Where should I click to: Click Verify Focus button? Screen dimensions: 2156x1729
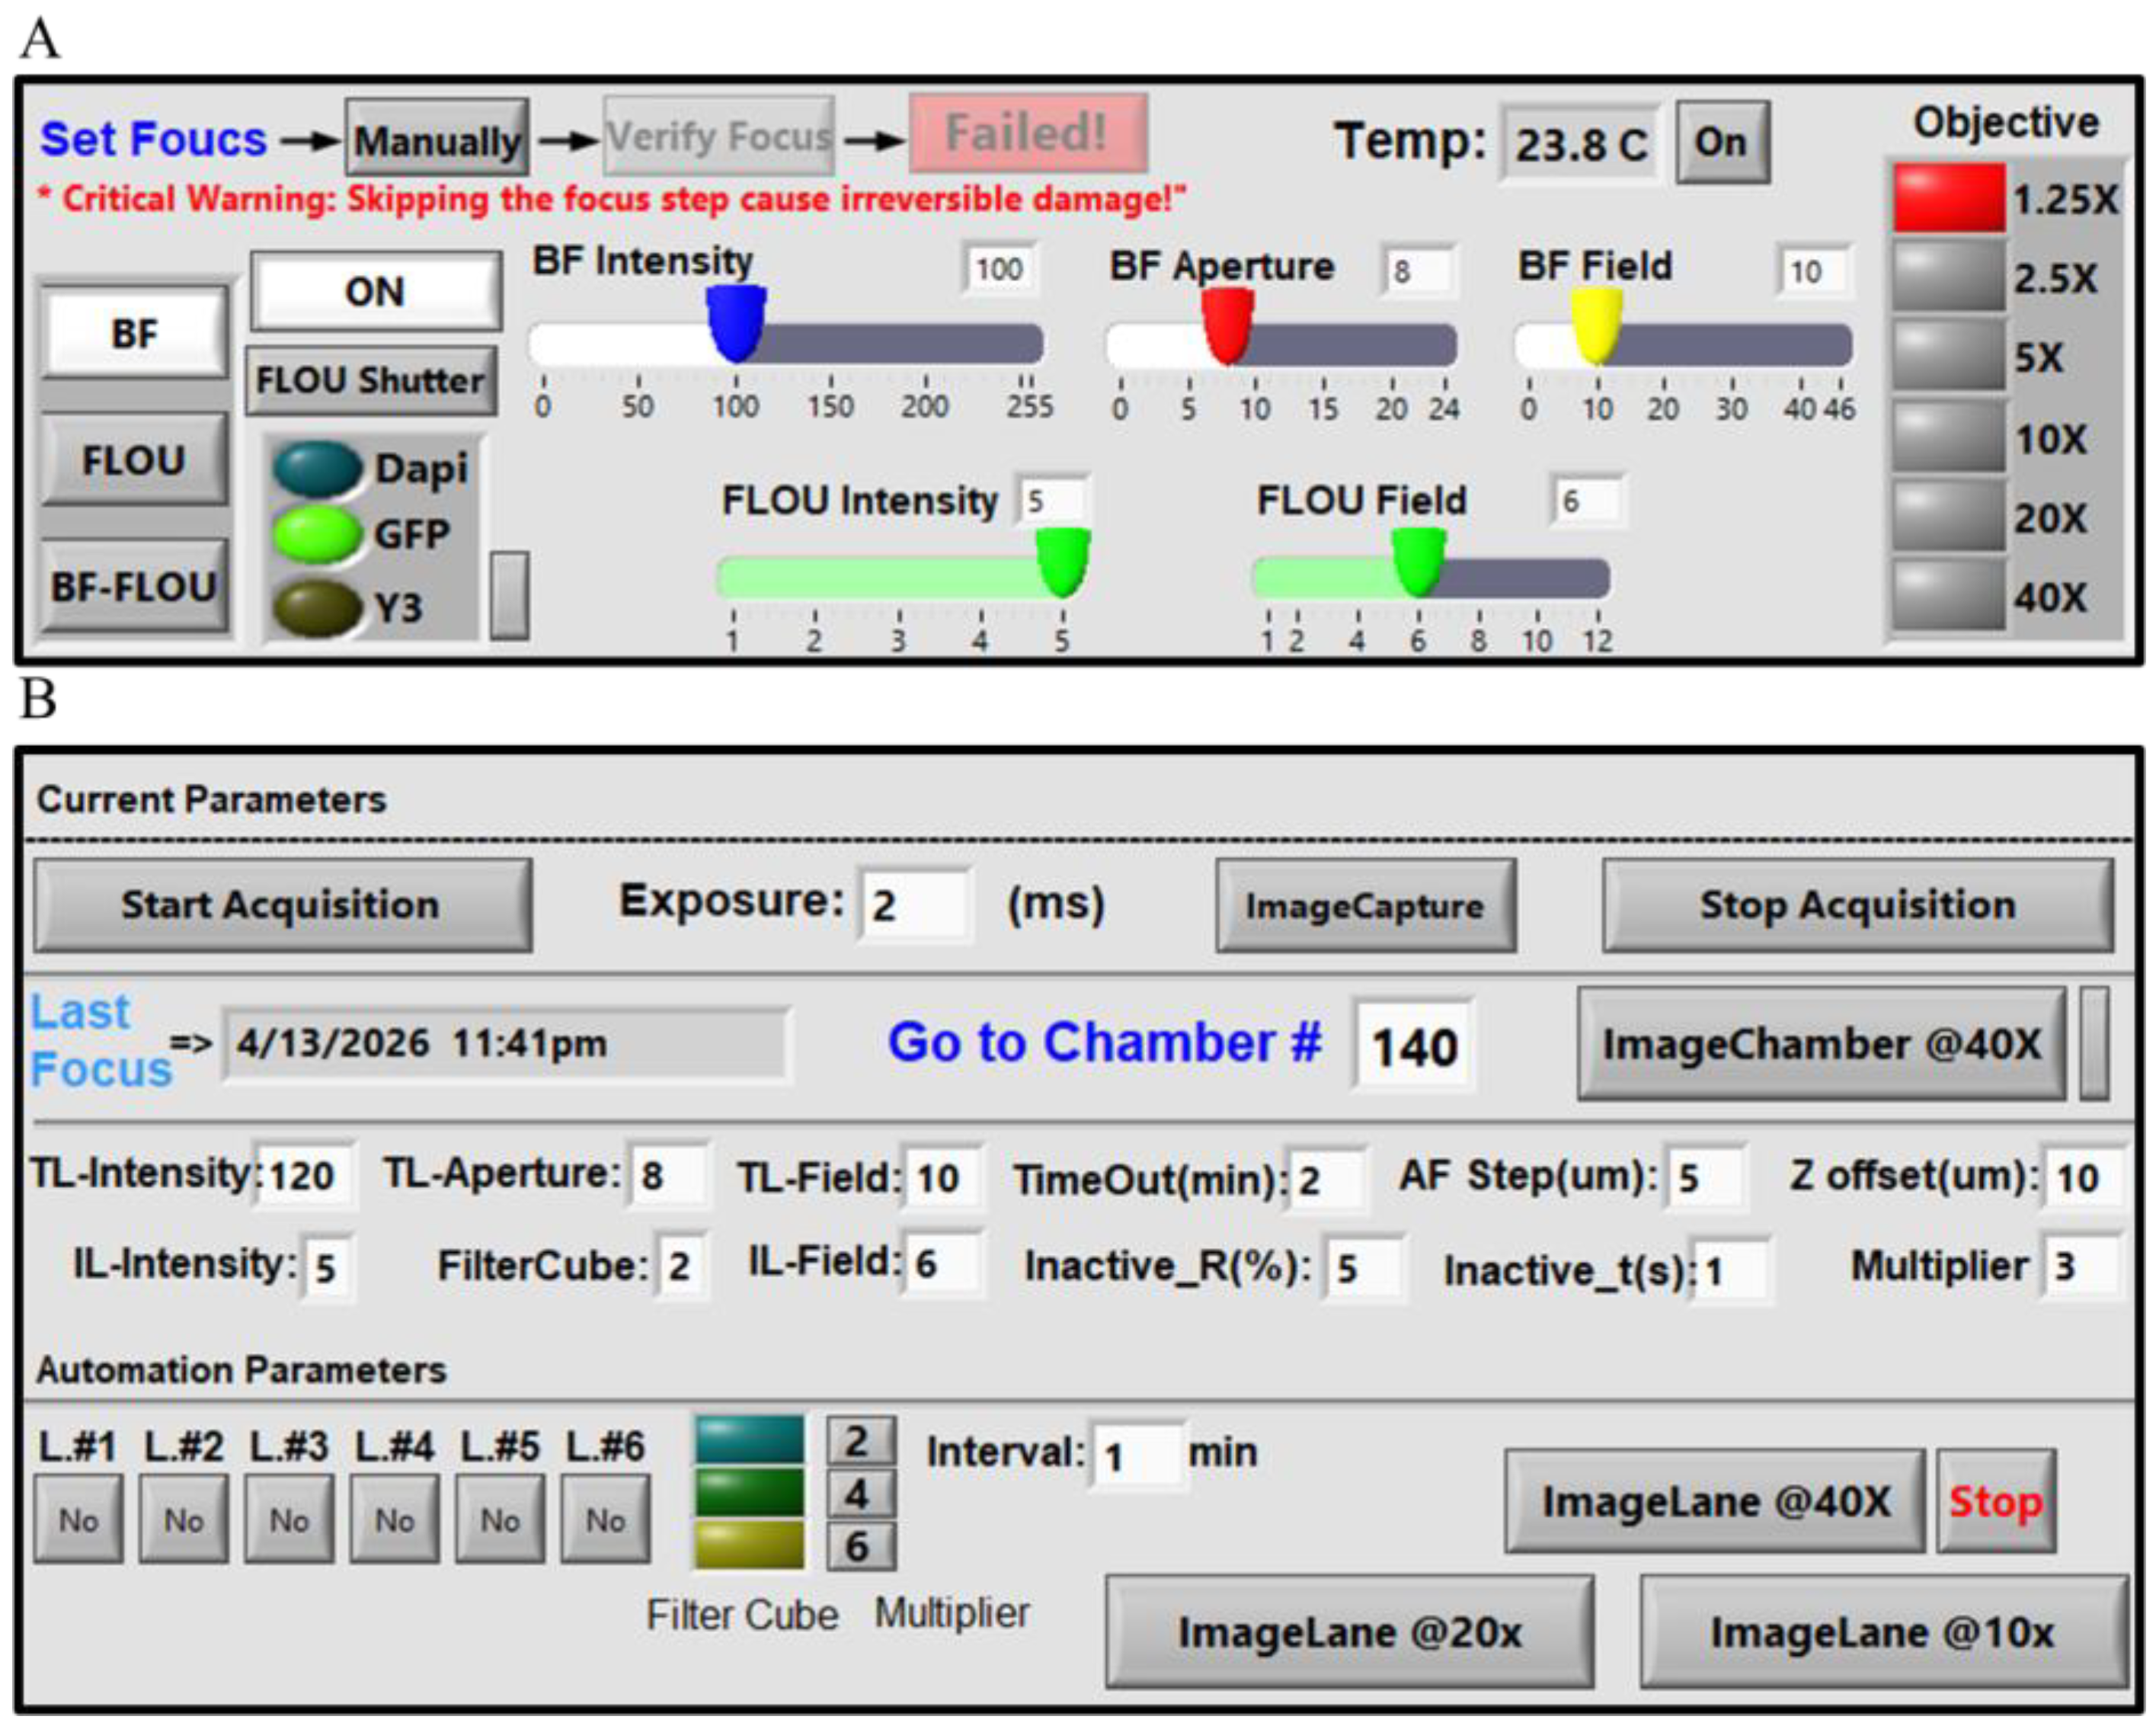click(719, 136)
